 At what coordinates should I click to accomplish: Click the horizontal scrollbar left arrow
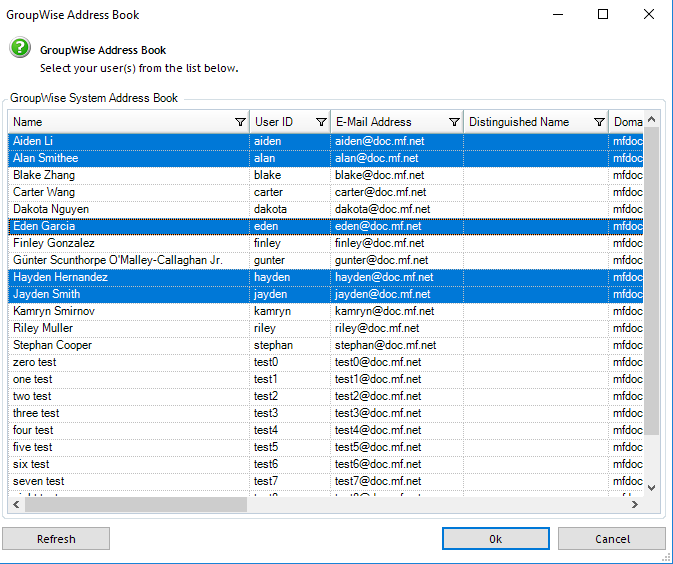pos(17,505)
